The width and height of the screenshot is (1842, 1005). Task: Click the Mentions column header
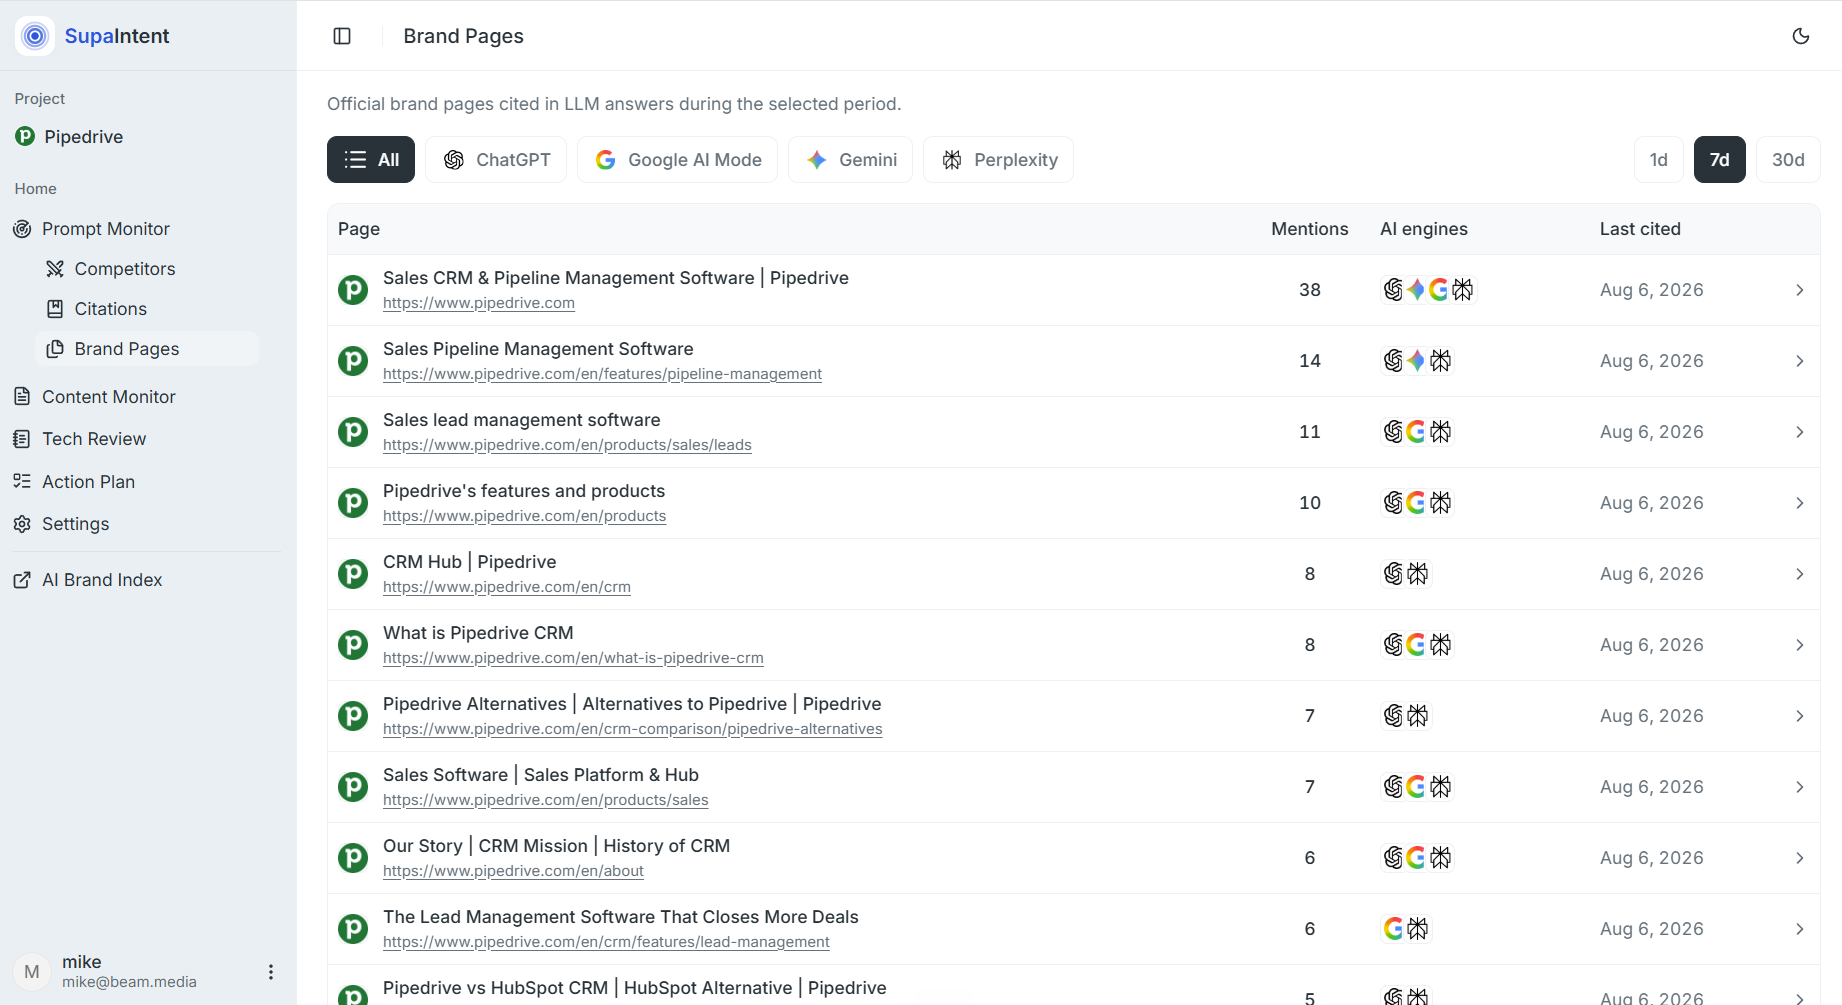1310,229
